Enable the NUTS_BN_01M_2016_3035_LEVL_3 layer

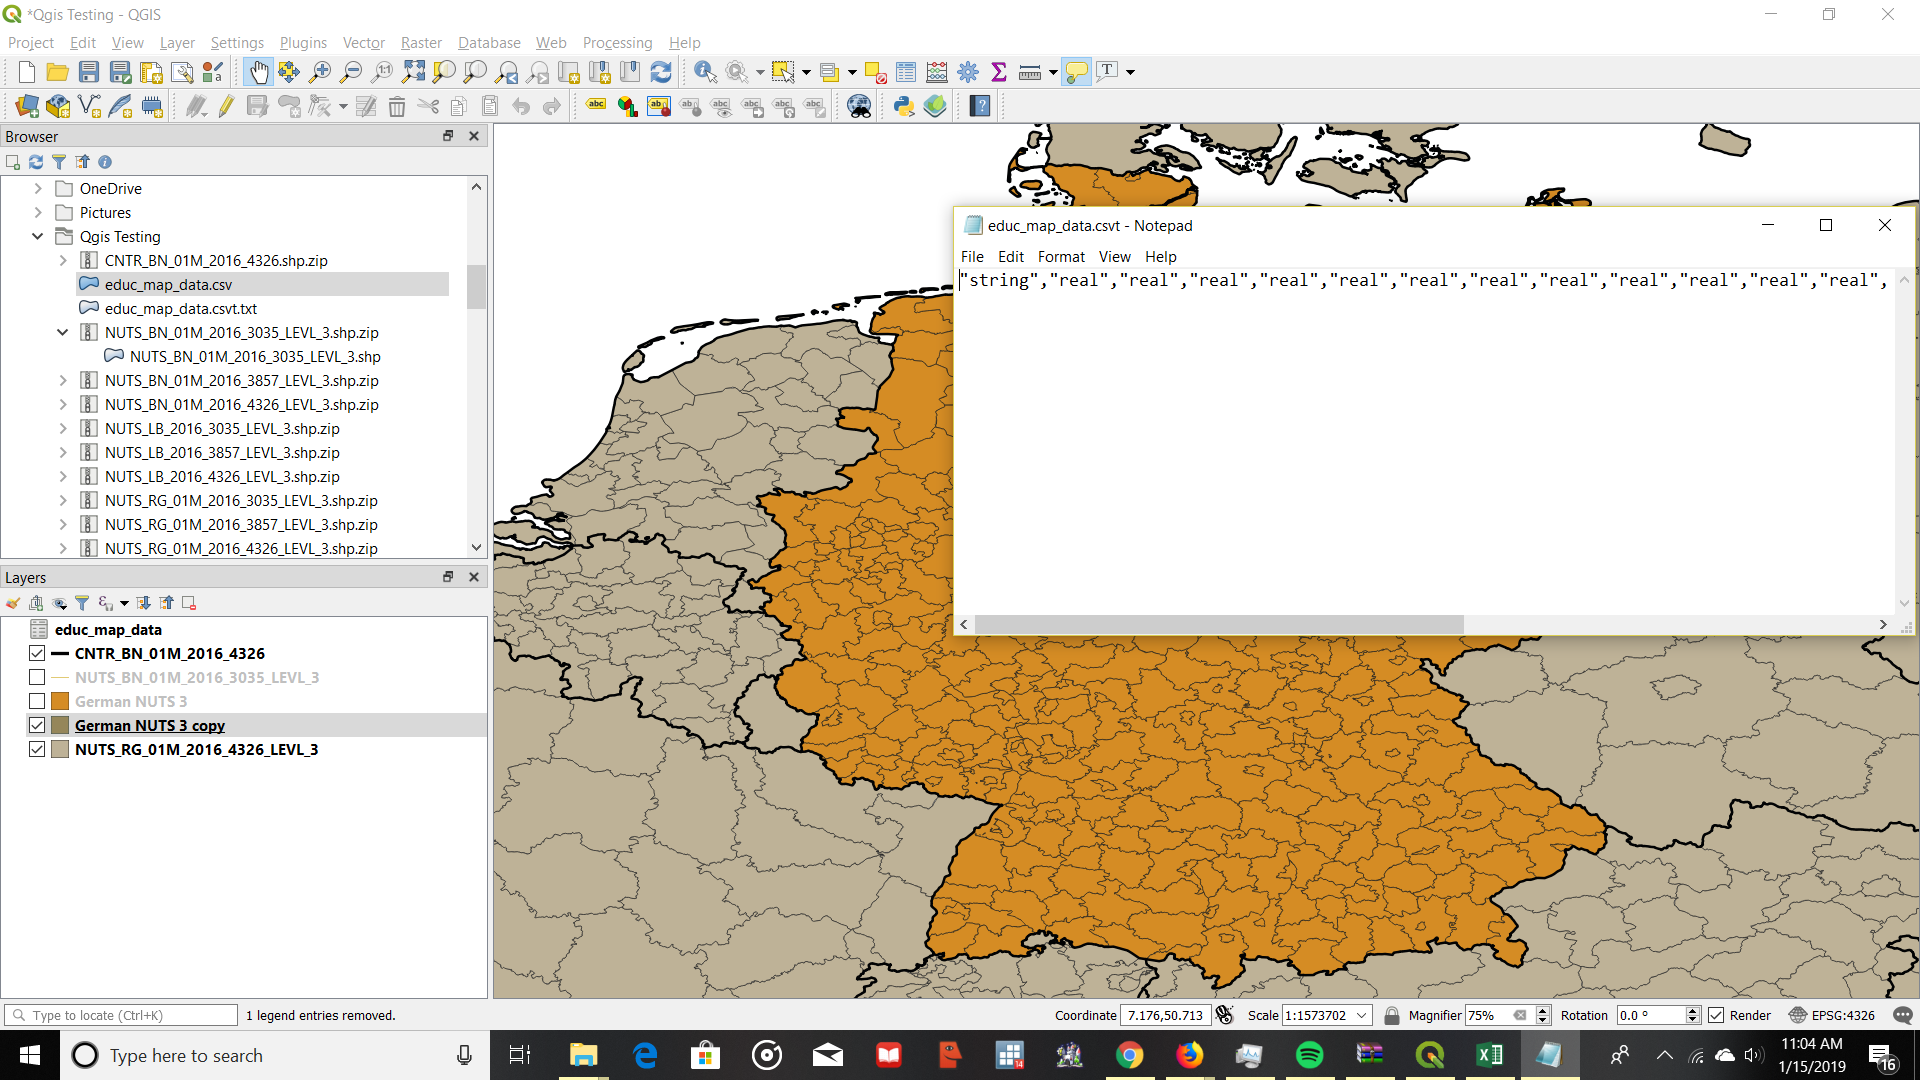pyautogui.click(x=37, y=677)
